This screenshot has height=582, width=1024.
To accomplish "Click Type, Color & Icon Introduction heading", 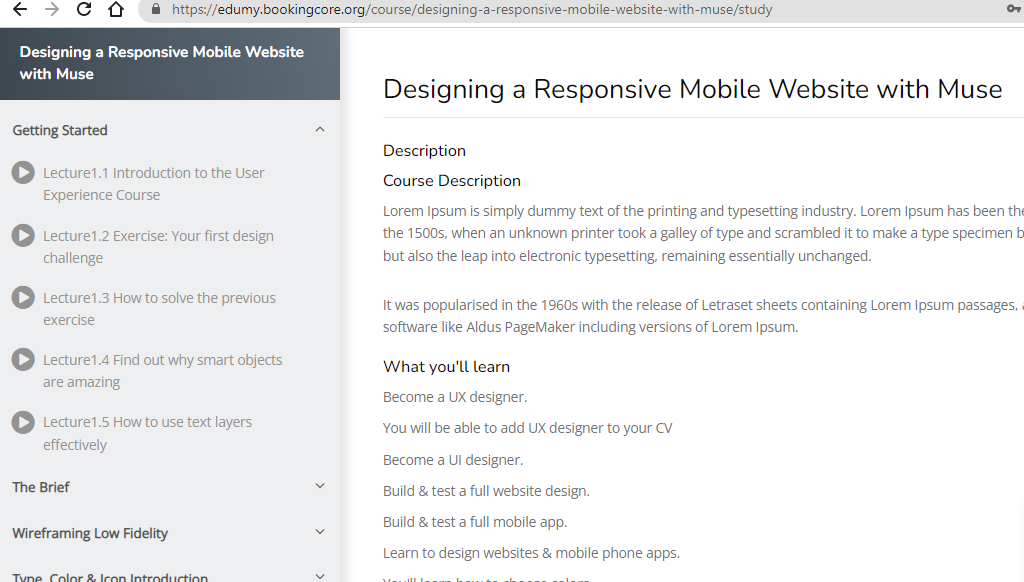I will [110, 577].
